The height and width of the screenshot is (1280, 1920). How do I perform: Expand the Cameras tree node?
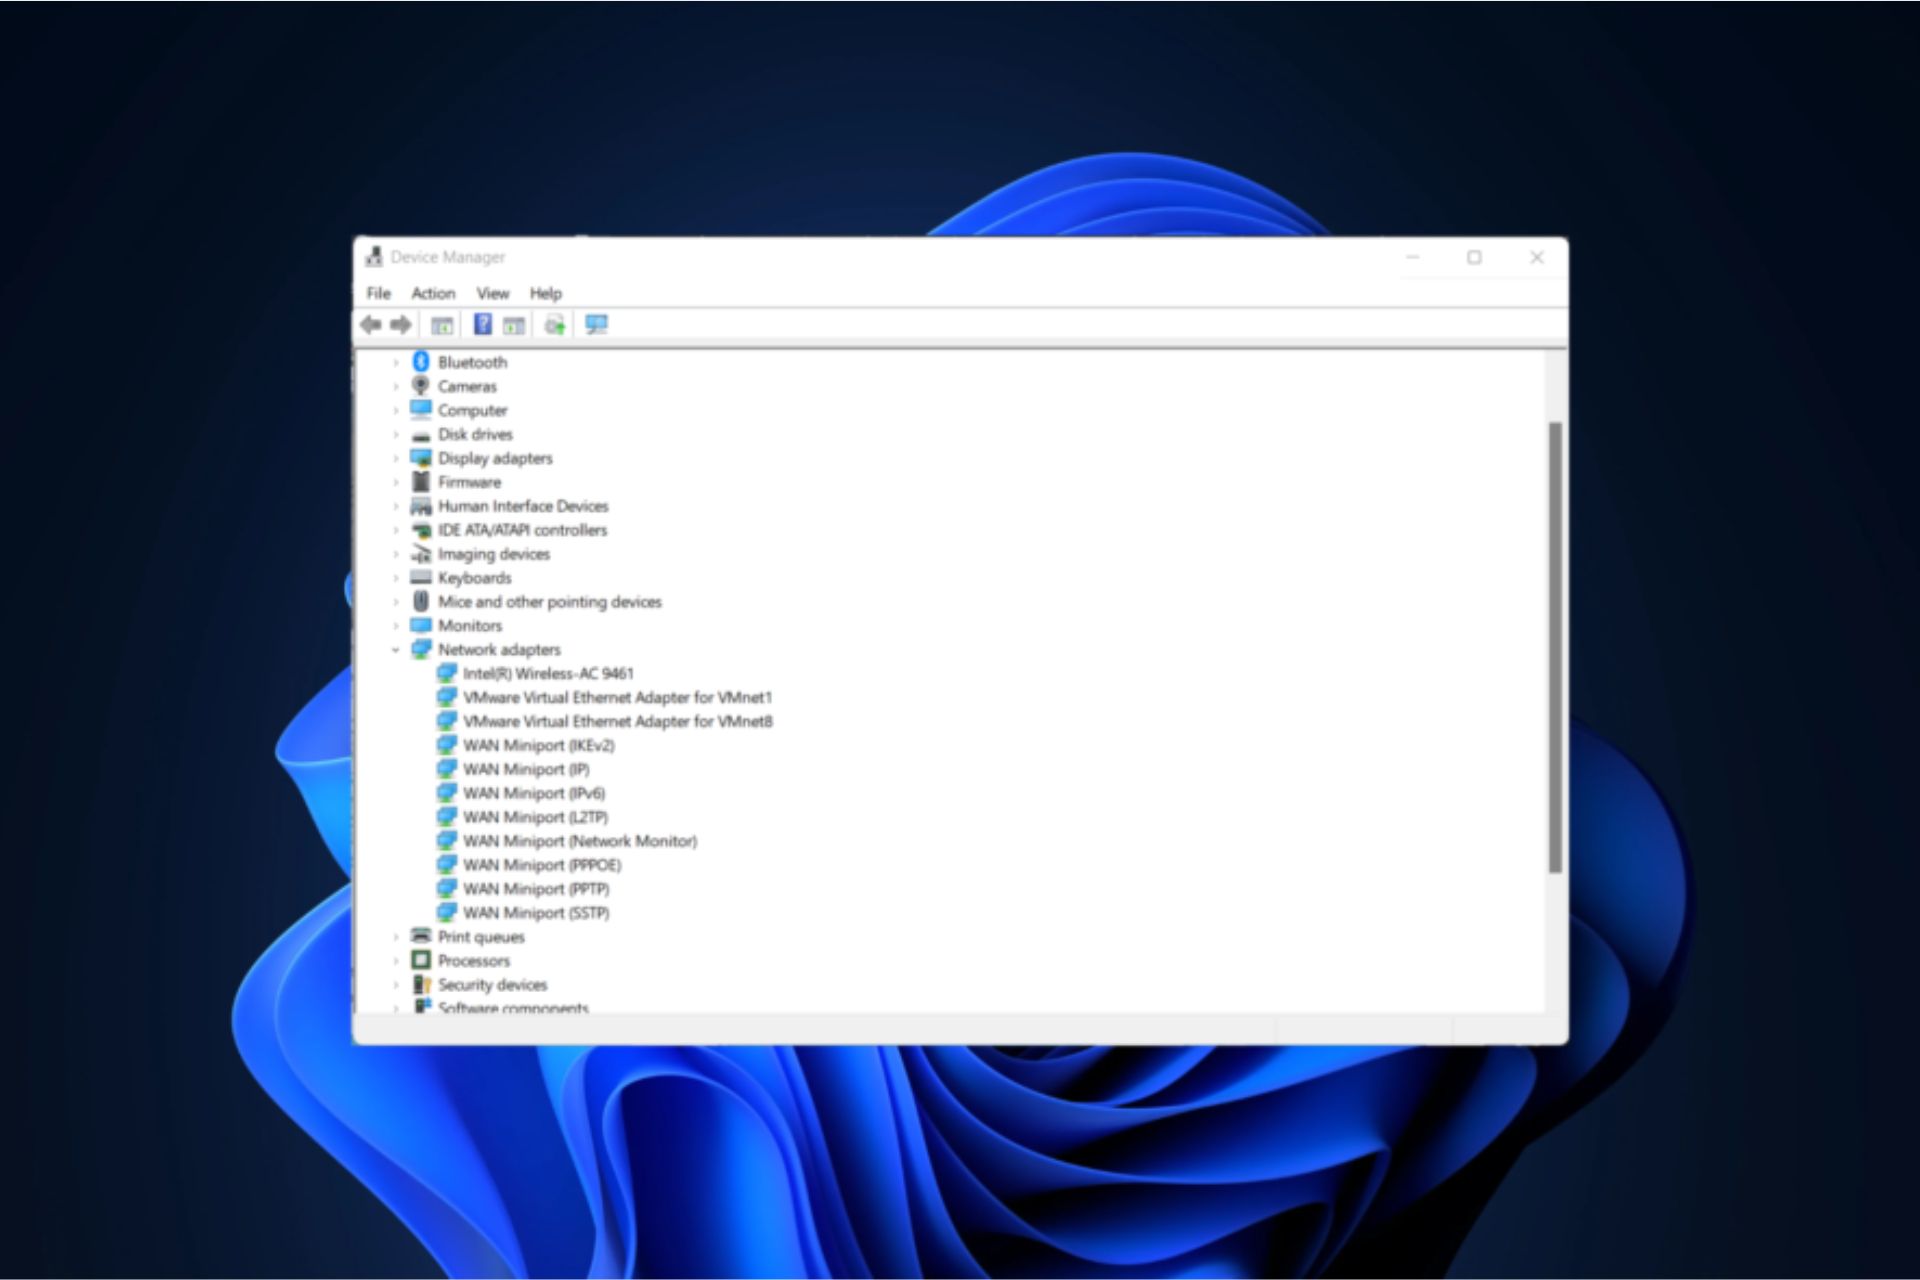point(396,386)
